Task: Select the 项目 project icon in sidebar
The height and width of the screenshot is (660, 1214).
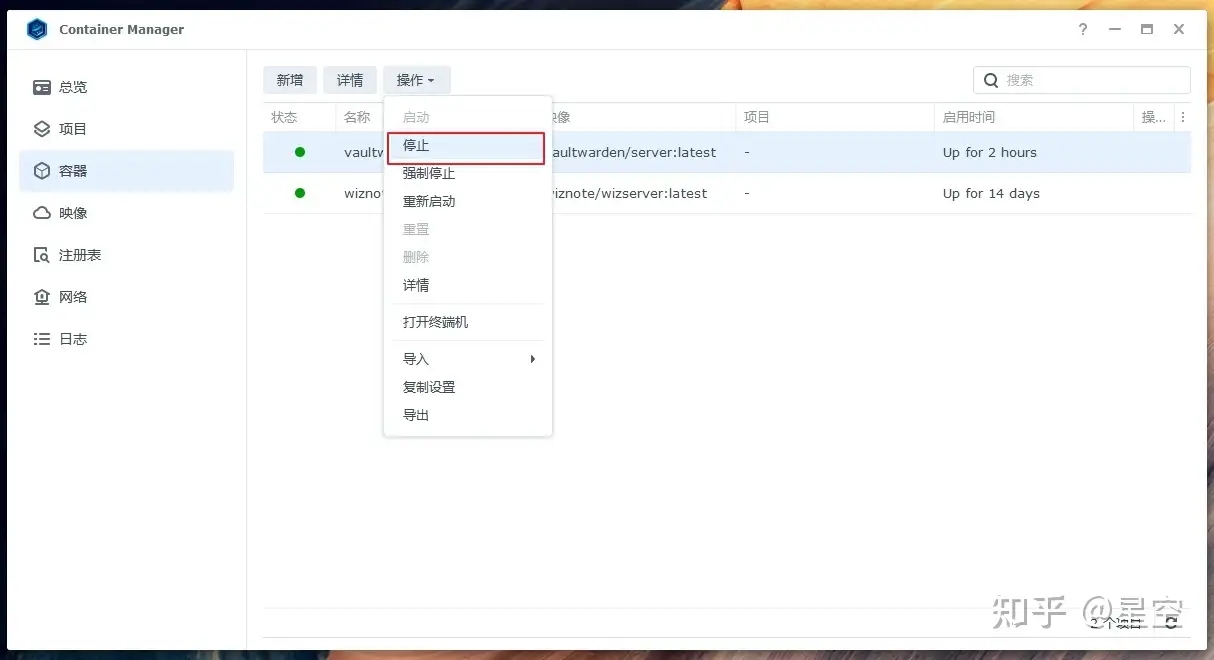Action: 42,129
